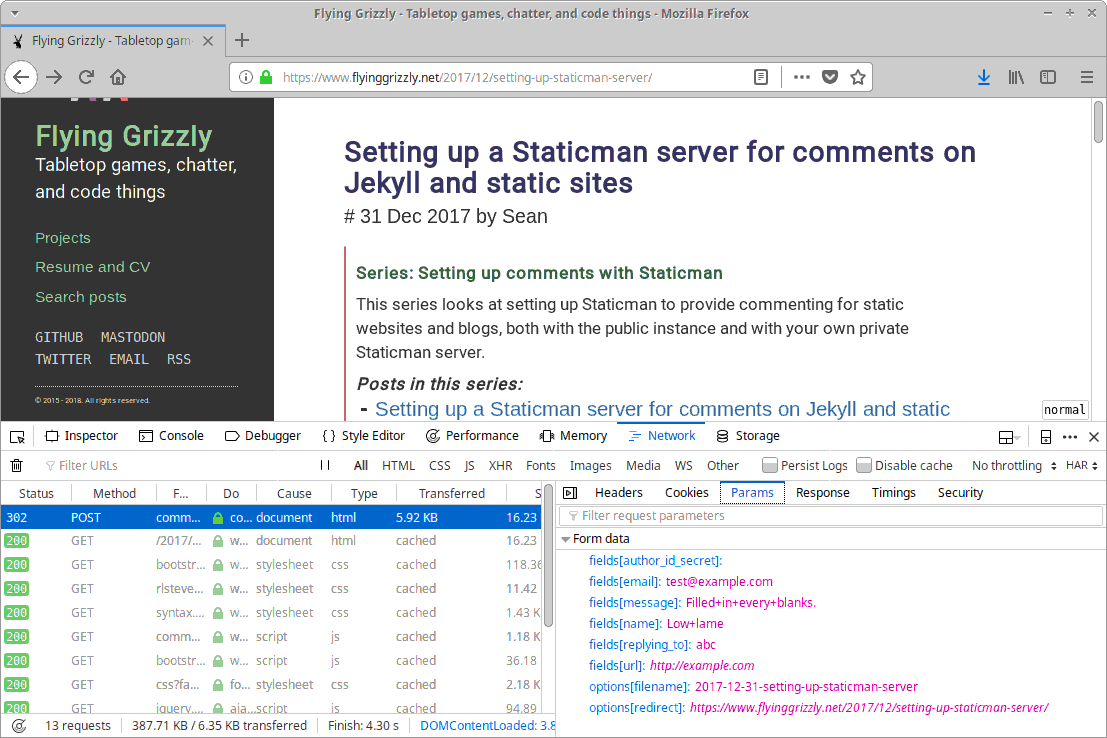Viewport: 1107px width, 738px height.
Task: Open the Resume and CV link
Action: pos(92,267)
